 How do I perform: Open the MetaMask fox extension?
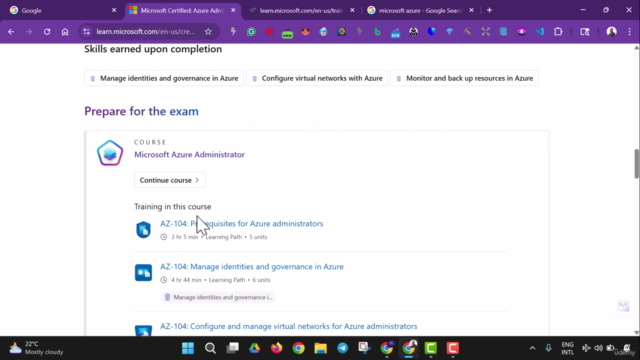pyautogui.click(x=305, y=32)
